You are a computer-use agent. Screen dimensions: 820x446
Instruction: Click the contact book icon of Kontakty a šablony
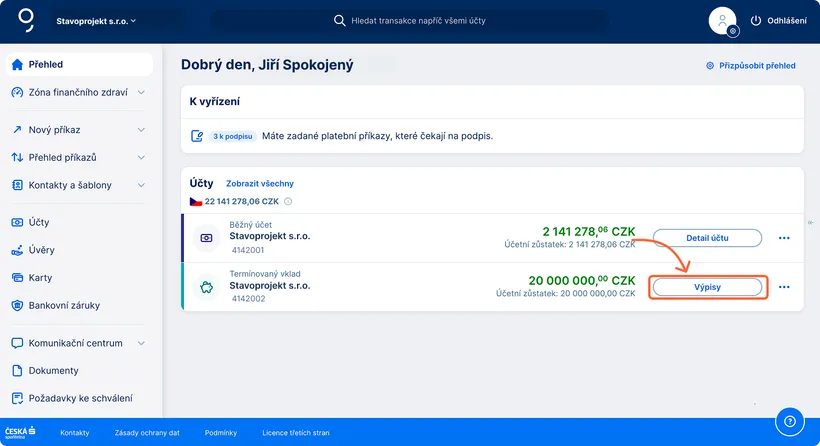pyautogui.click(x=17, y=185)
